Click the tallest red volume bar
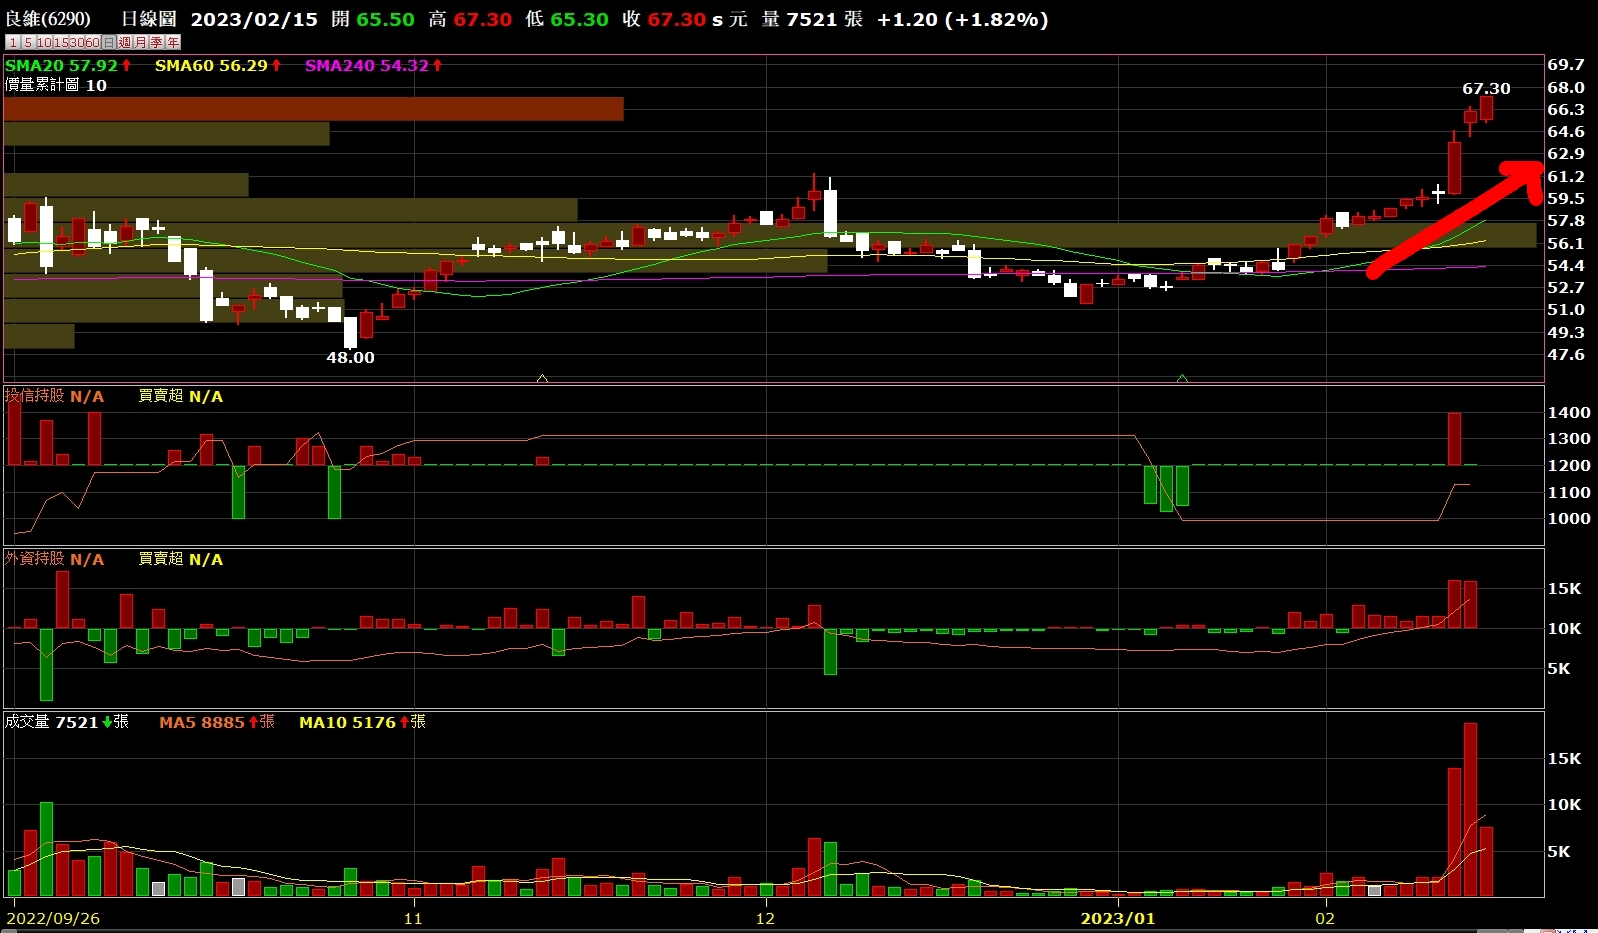The image size is (1598, 933). pos(1470,809)
